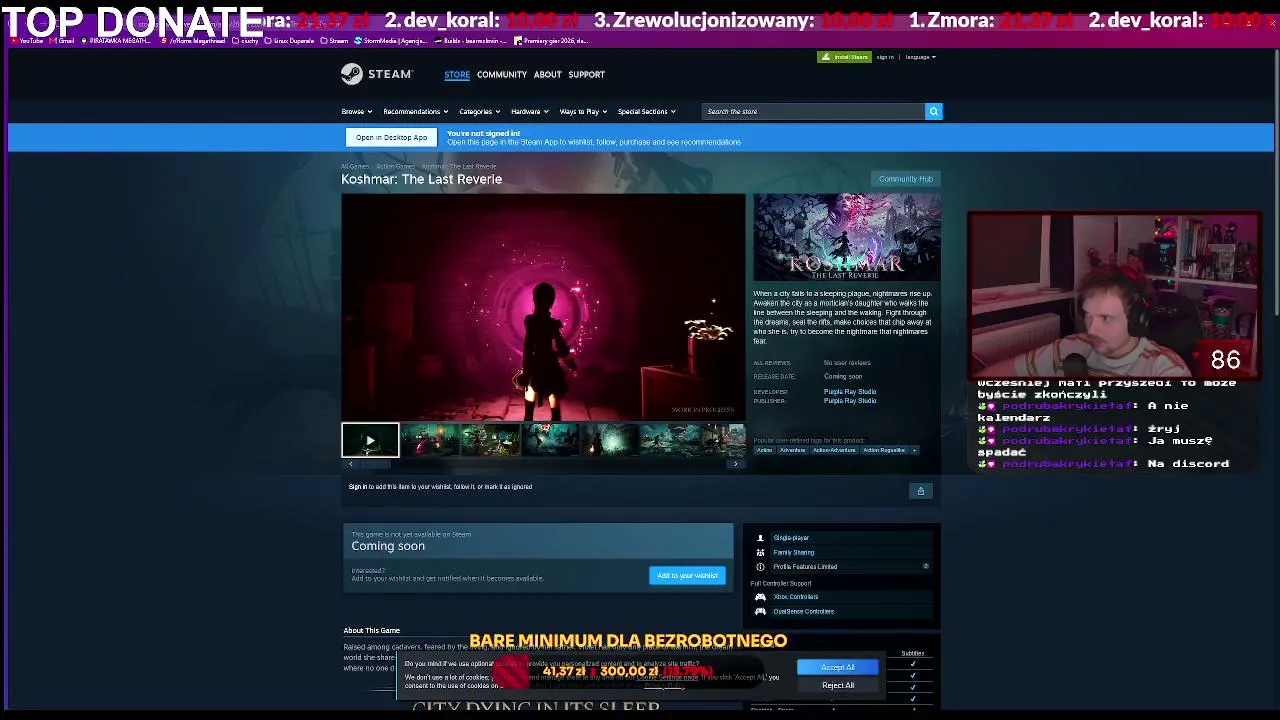Click the DualSense Controllers gamepad icon
This screenshot has height=720, width=1280.
tap(760, 611)
